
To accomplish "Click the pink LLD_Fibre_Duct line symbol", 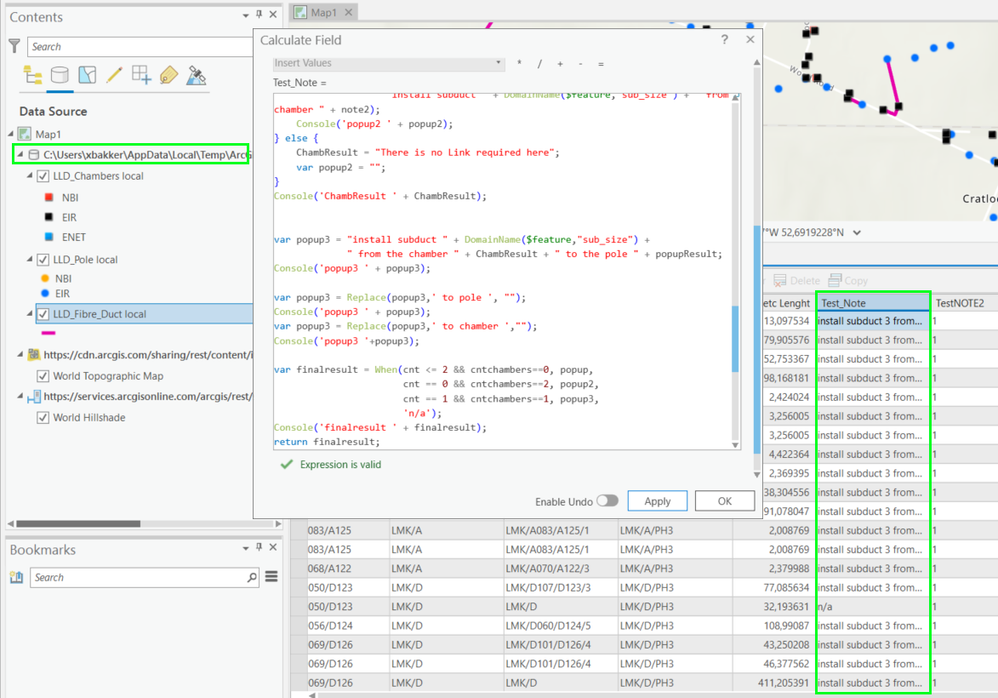I will (x=48, y=333).
